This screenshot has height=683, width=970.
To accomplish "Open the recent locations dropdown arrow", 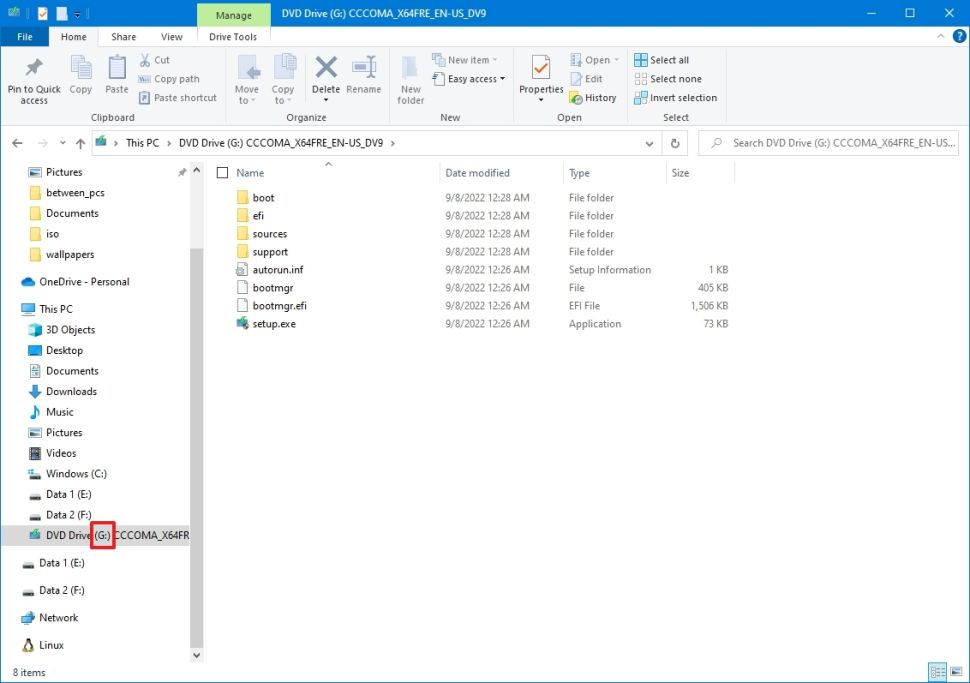I will [62, 144].
